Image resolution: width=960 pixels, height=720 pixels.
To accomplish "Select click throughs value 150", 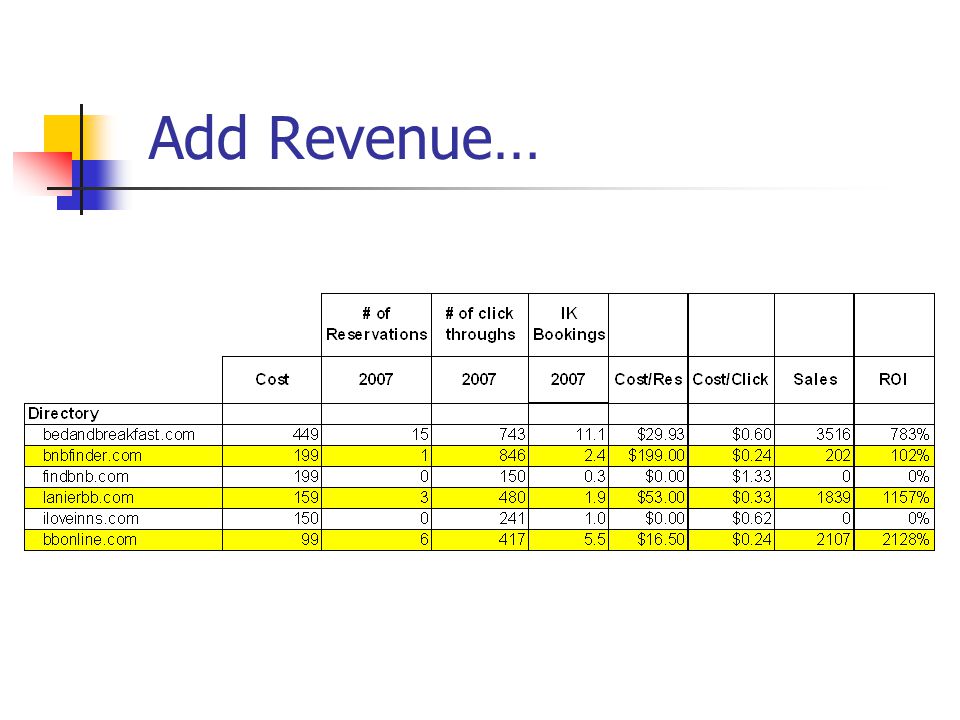I will point(480,477).
